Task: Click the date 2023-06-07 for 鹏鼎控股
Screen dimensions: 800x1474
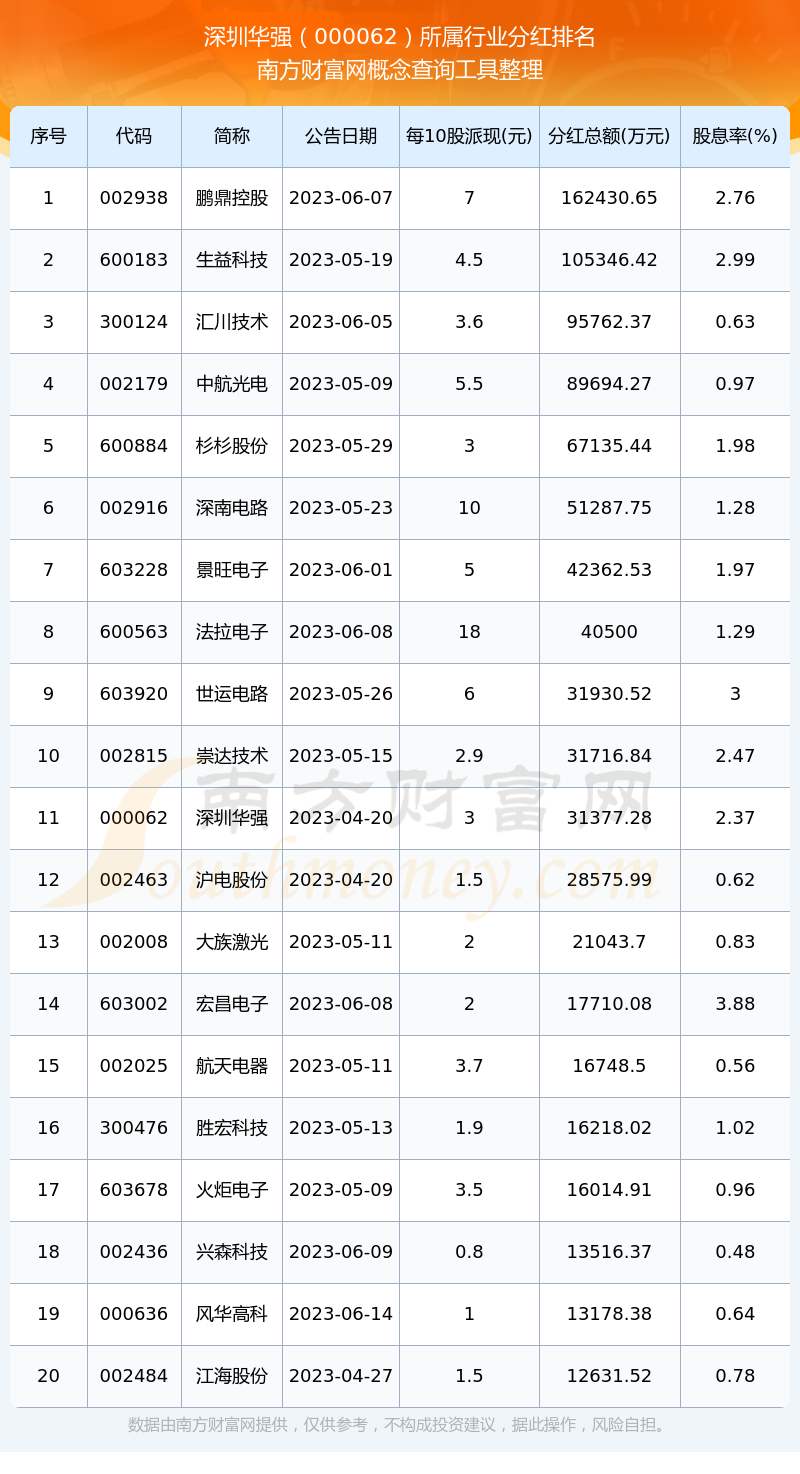Action: [x=341, y=198]
